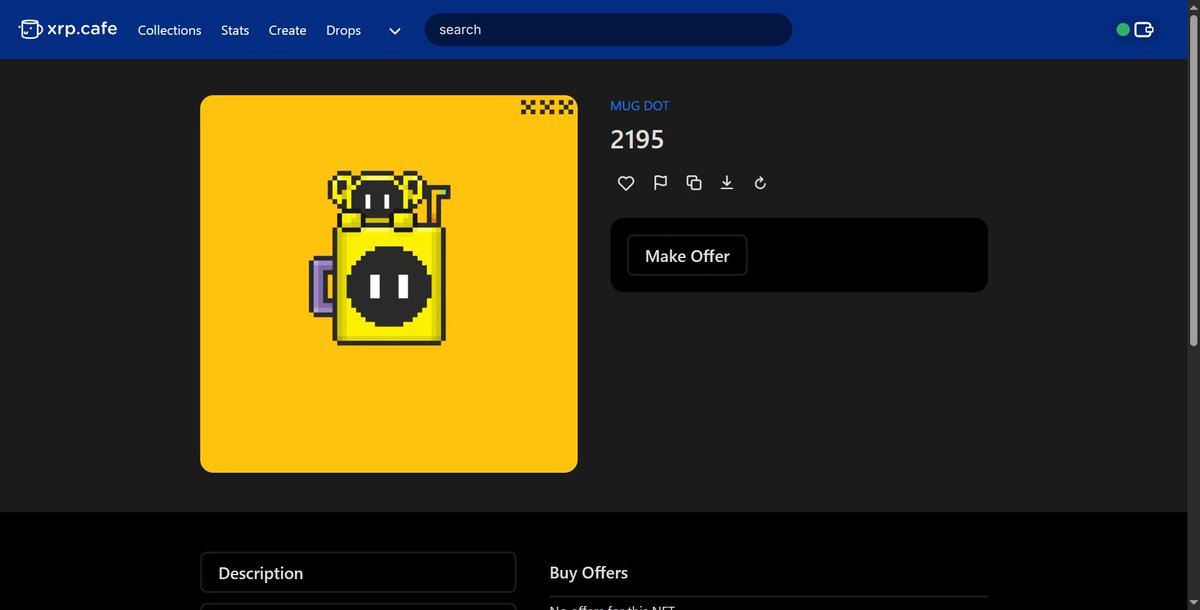Open the navigation chevron dropdown menu
1200x610 pixels.
(393, 31)
